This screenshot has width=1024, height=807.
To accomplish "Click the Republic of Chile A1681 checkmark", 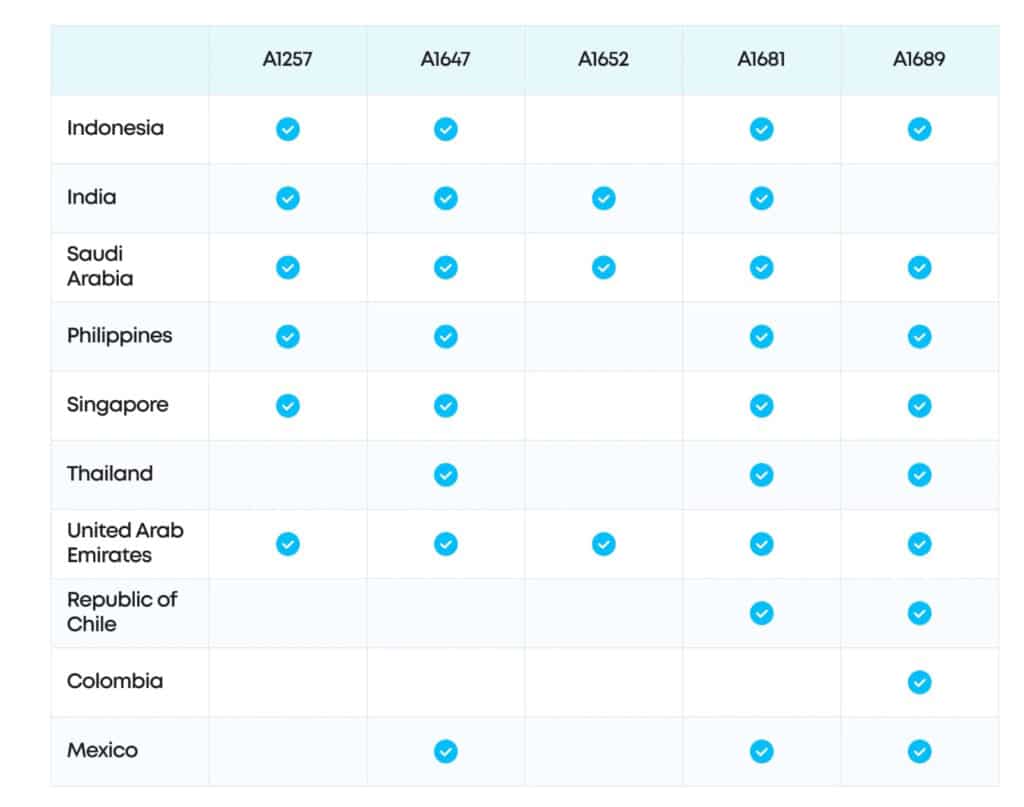I will coord(761,613).
